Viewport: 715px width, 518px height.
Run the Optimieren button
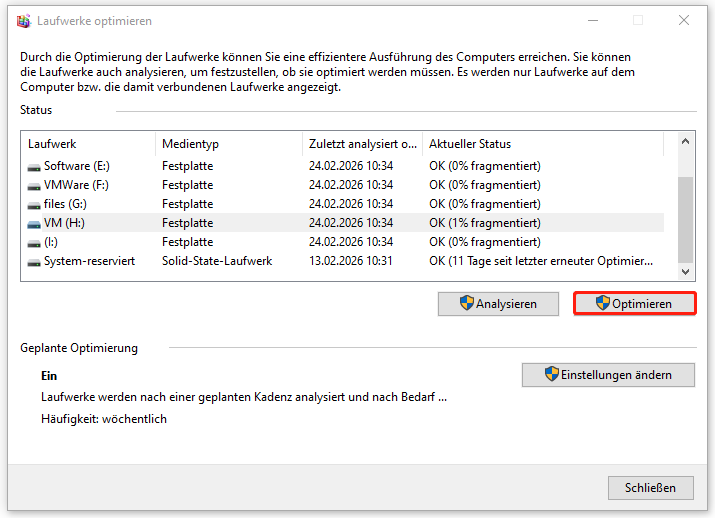click(634, 304)
